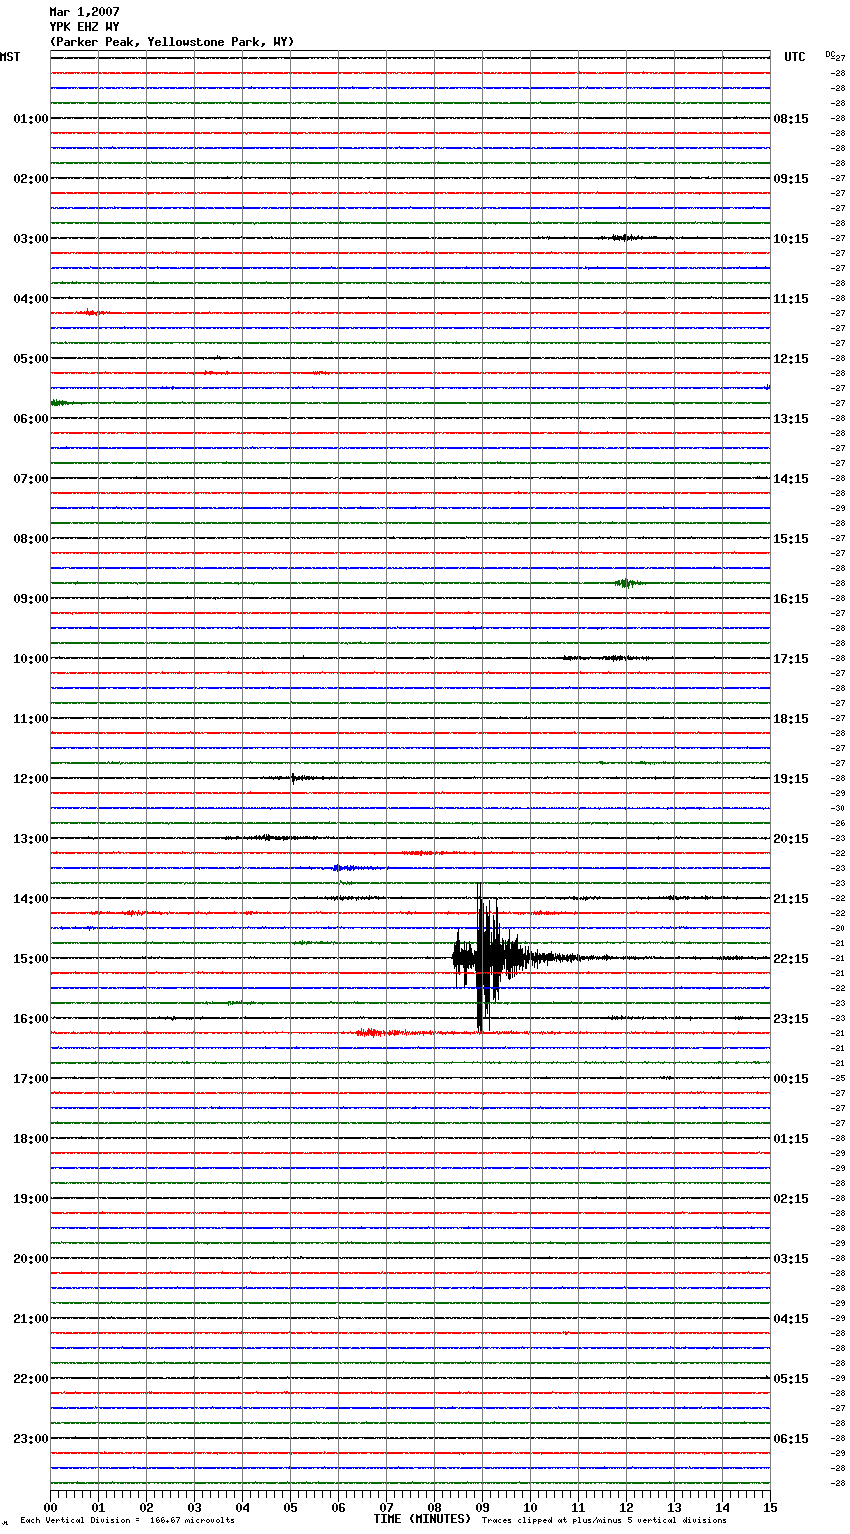
Task: Click the UTC "09:15" time label
Action: tap(791, 179)
